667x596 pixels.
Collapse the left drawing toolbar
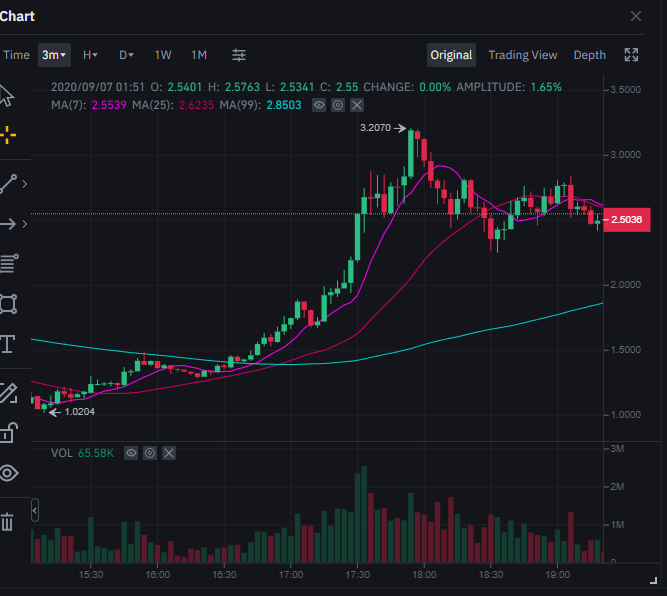click(x=35, y=510)
